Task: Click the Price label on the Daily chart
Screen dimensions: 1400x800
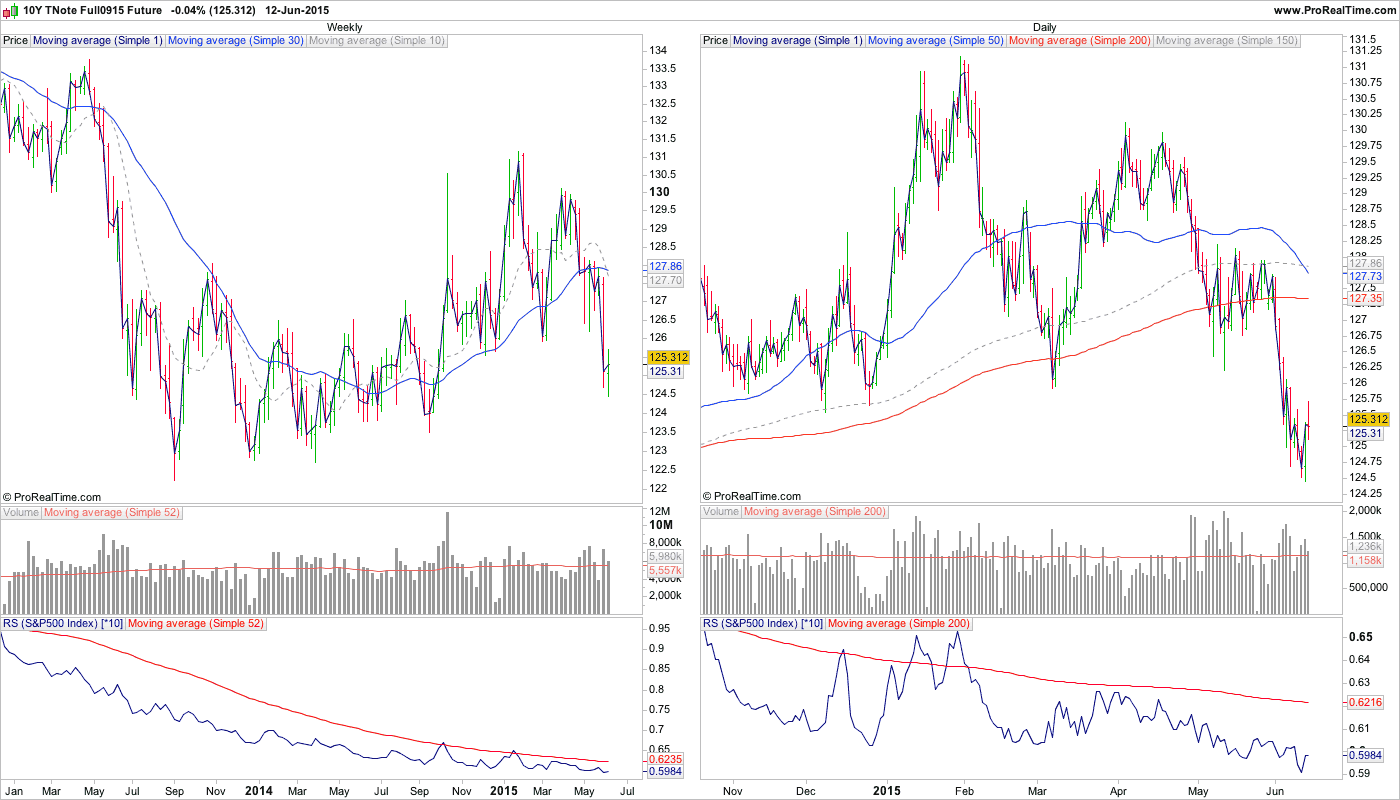Action: coord(716,41)
